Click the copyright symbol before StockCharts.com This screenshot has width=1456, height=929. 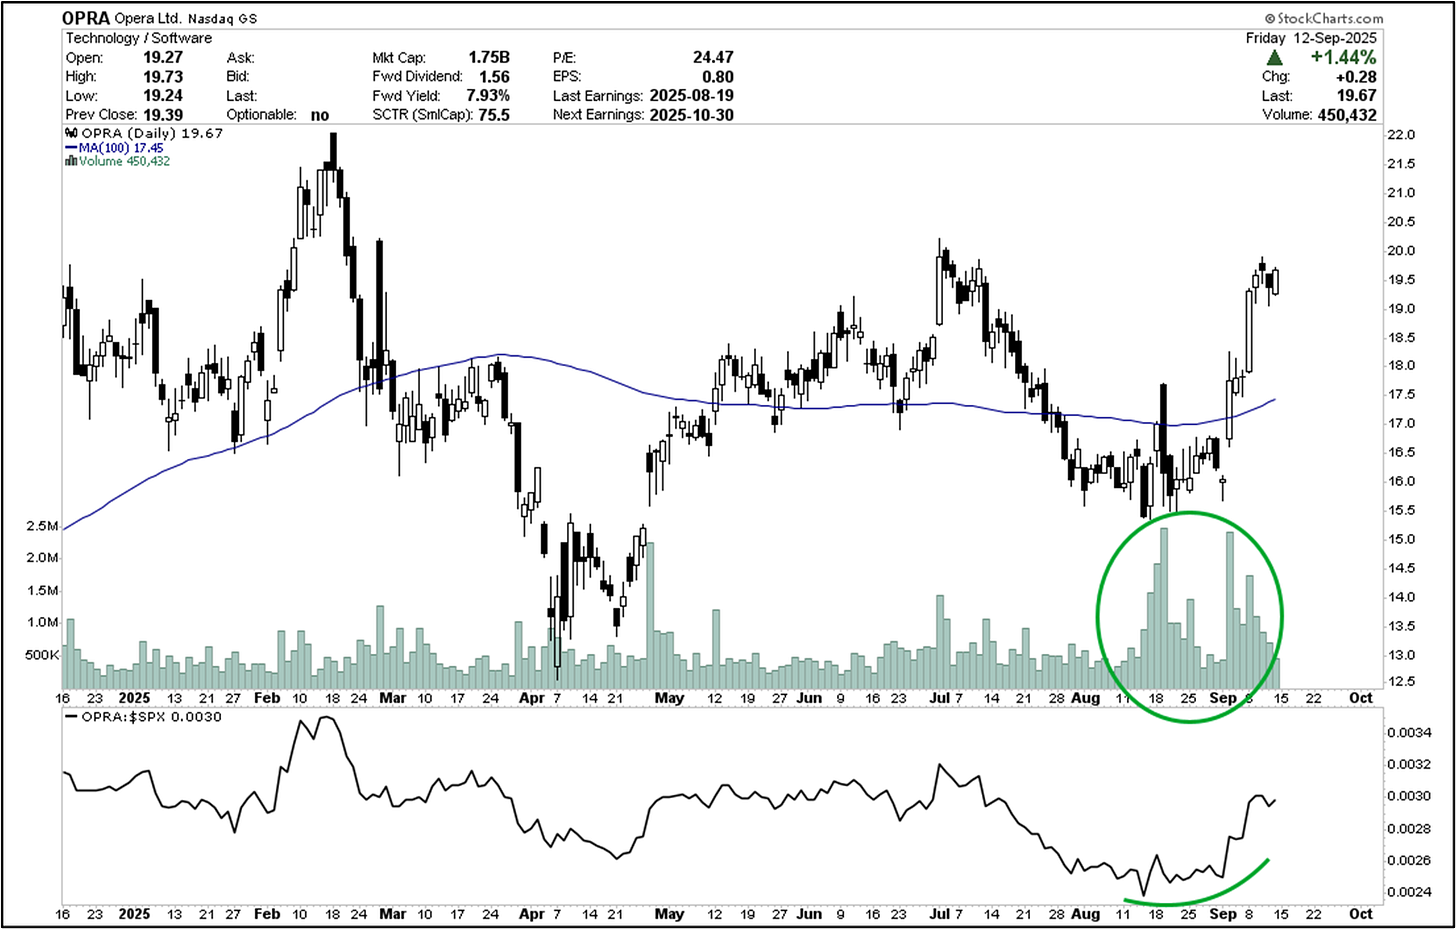coord(1269,18)
